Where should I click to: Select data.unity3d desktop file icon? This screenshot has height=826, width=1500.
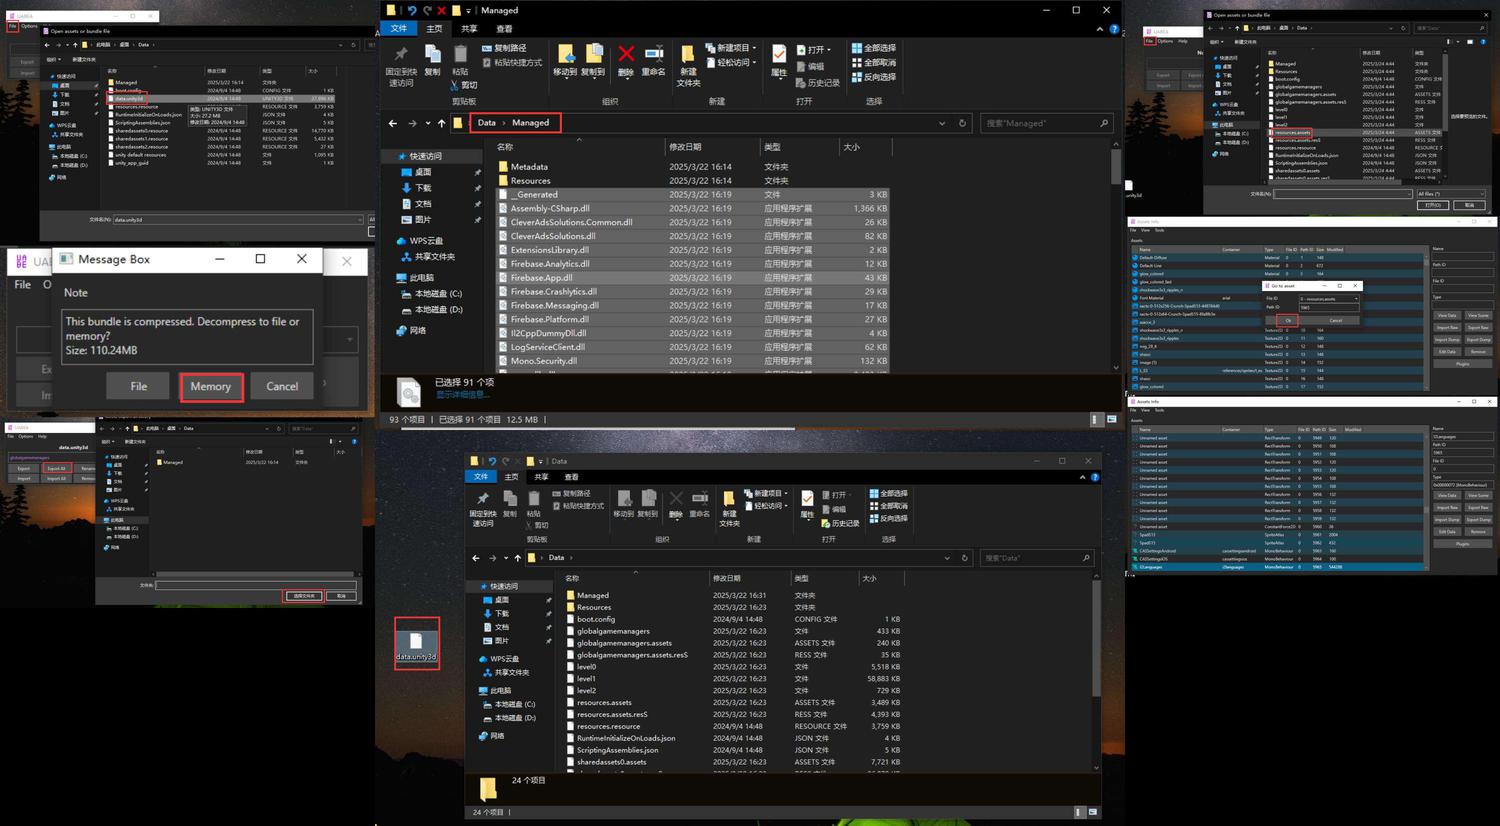click(x=416, y=645)
